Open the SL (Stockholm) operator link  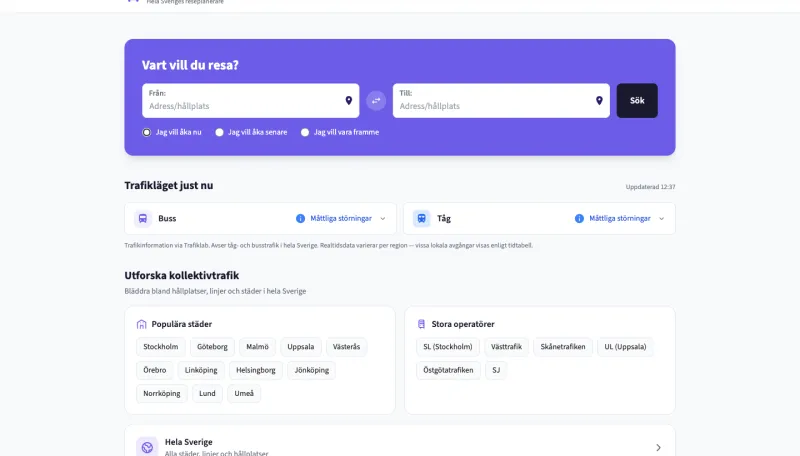click(x=448, y=347)
